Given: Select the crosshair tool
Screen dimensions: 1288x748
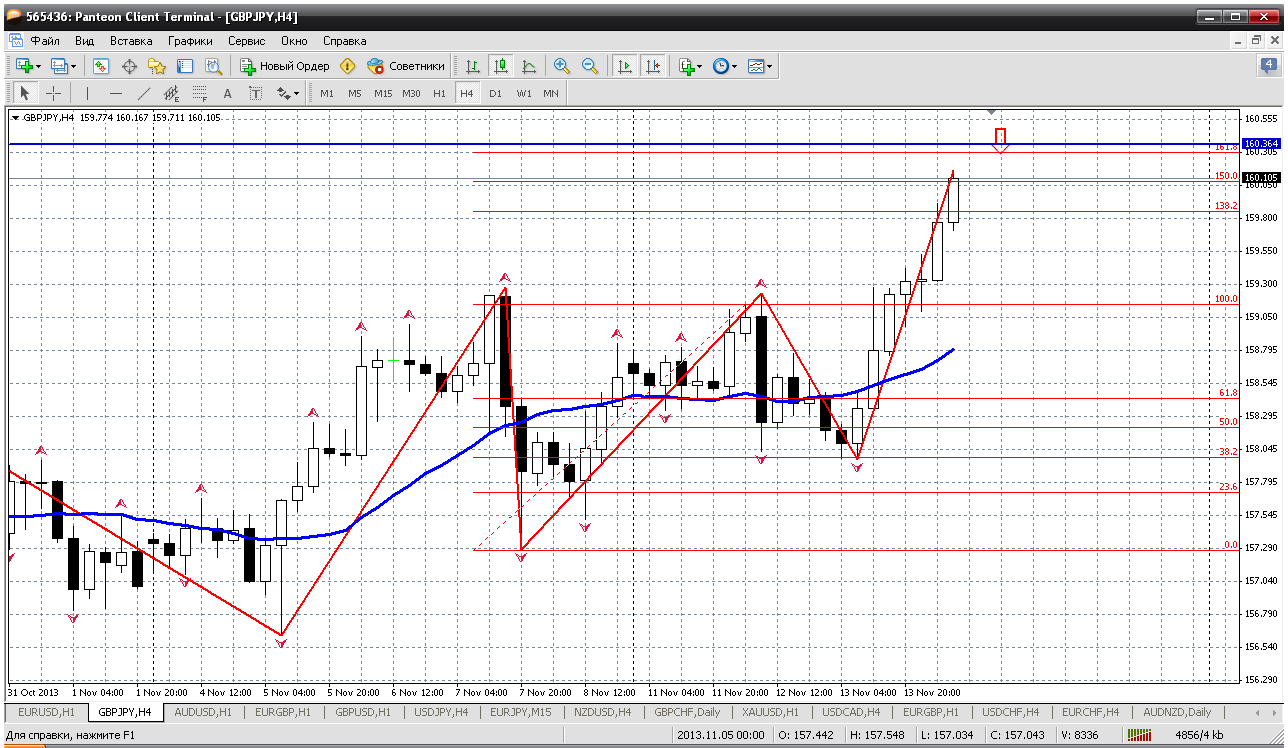Looking at the screenshot, I should tap(53, 93).
